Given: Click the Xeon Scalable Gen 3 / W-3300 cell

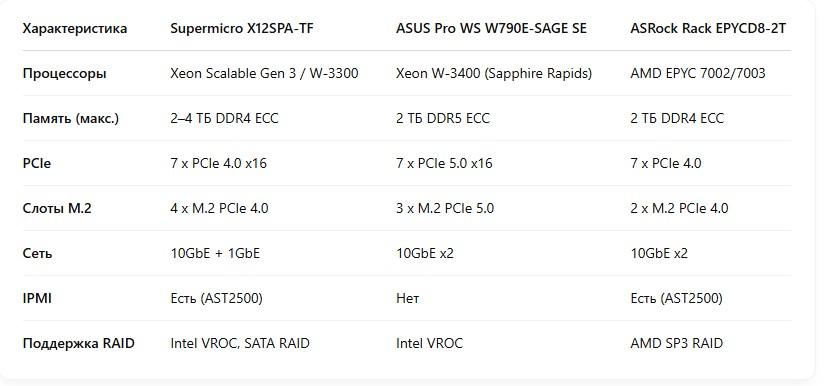Looking at the screenshot, I should 264,73.
